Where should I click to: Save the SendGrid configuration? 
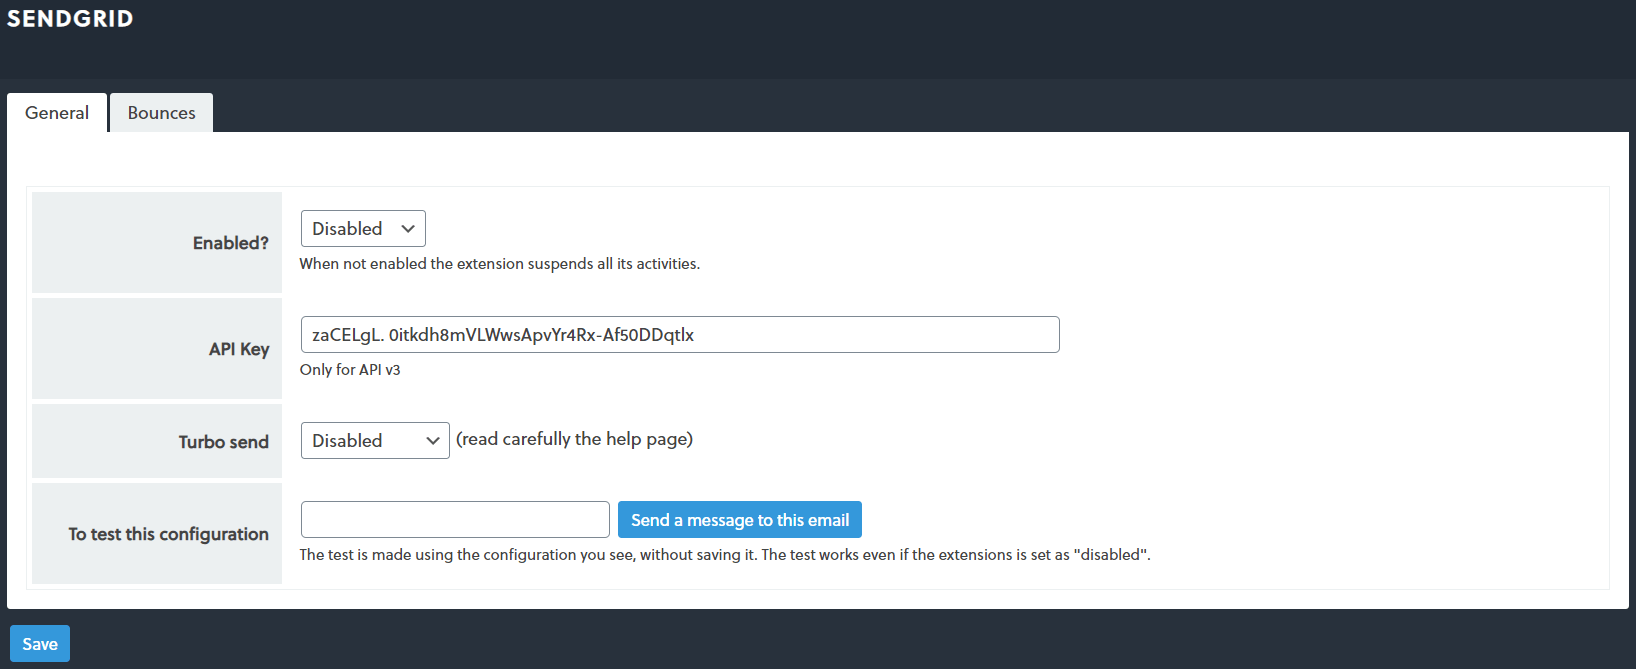40,644
